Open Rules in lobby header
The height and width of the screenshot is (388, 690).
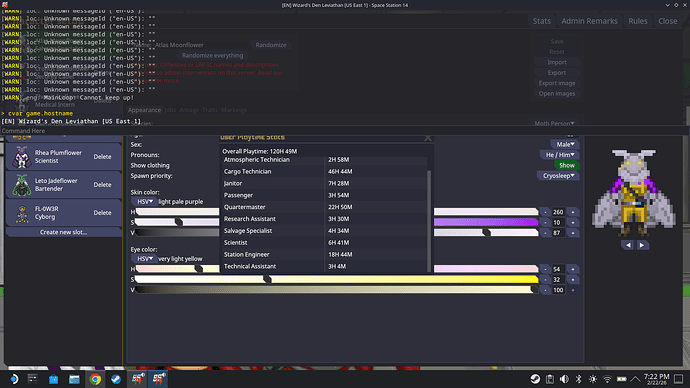click(638, 21)
